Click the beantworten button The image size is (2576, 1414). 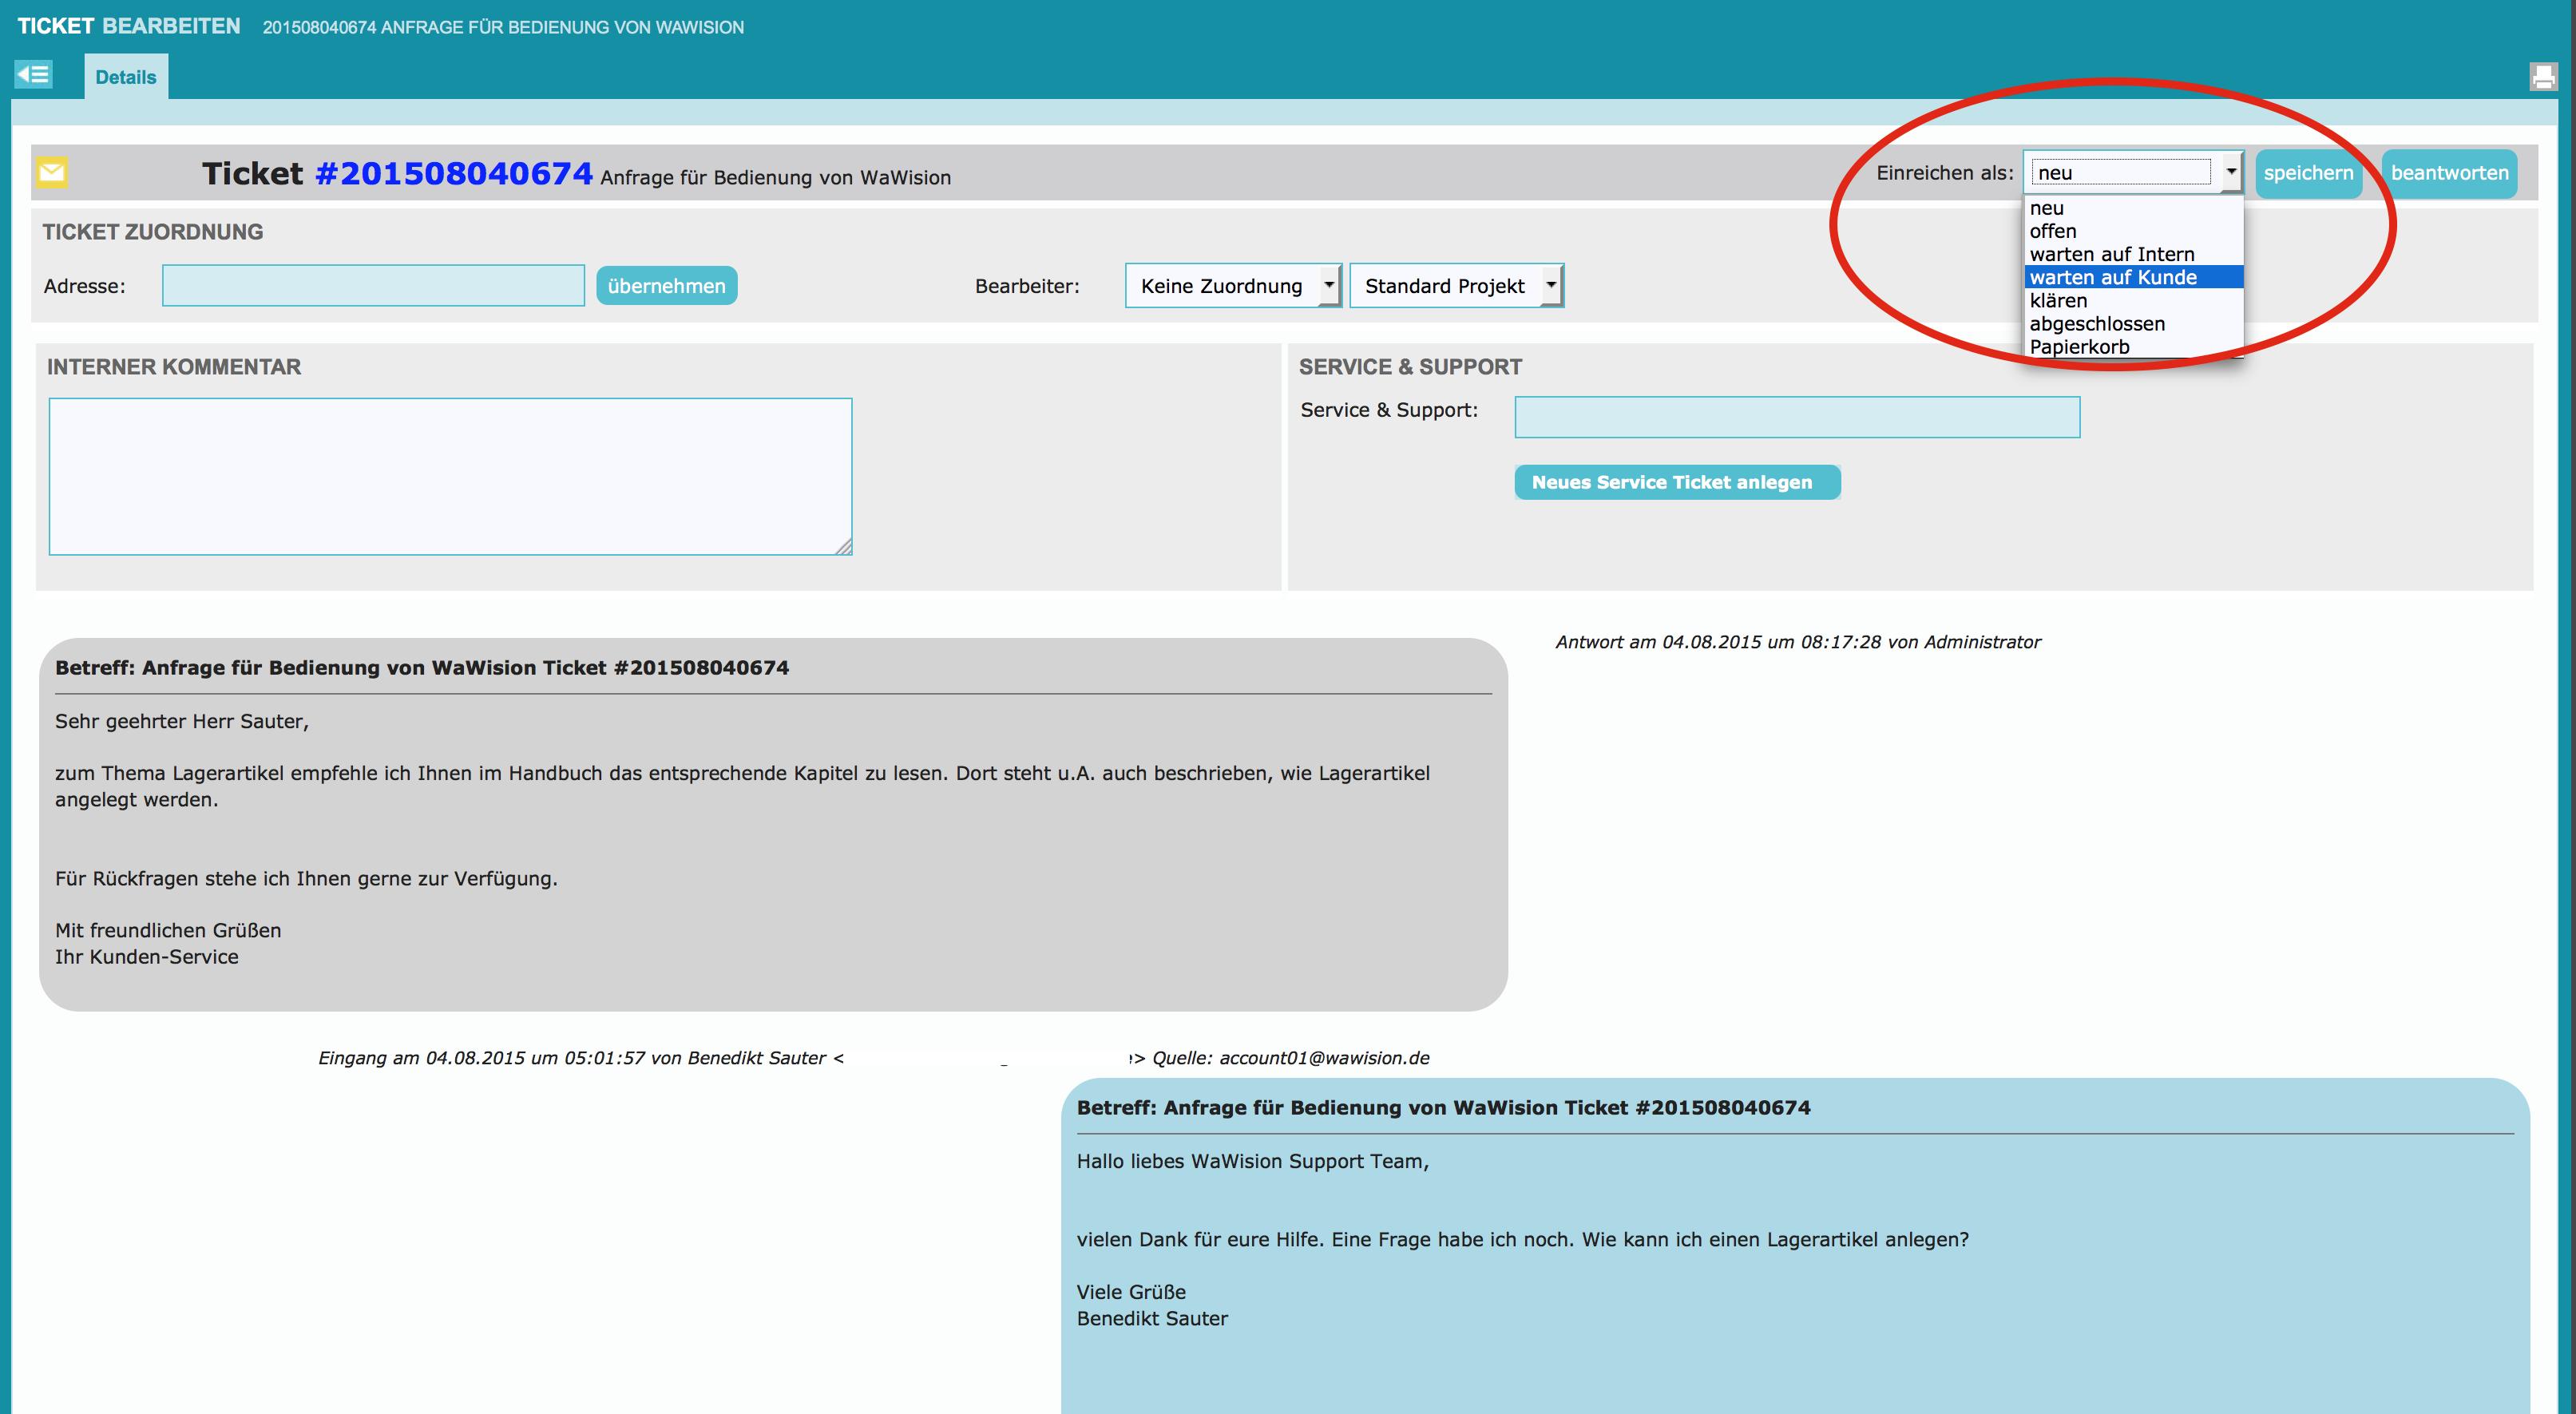tap(2448, 173)
